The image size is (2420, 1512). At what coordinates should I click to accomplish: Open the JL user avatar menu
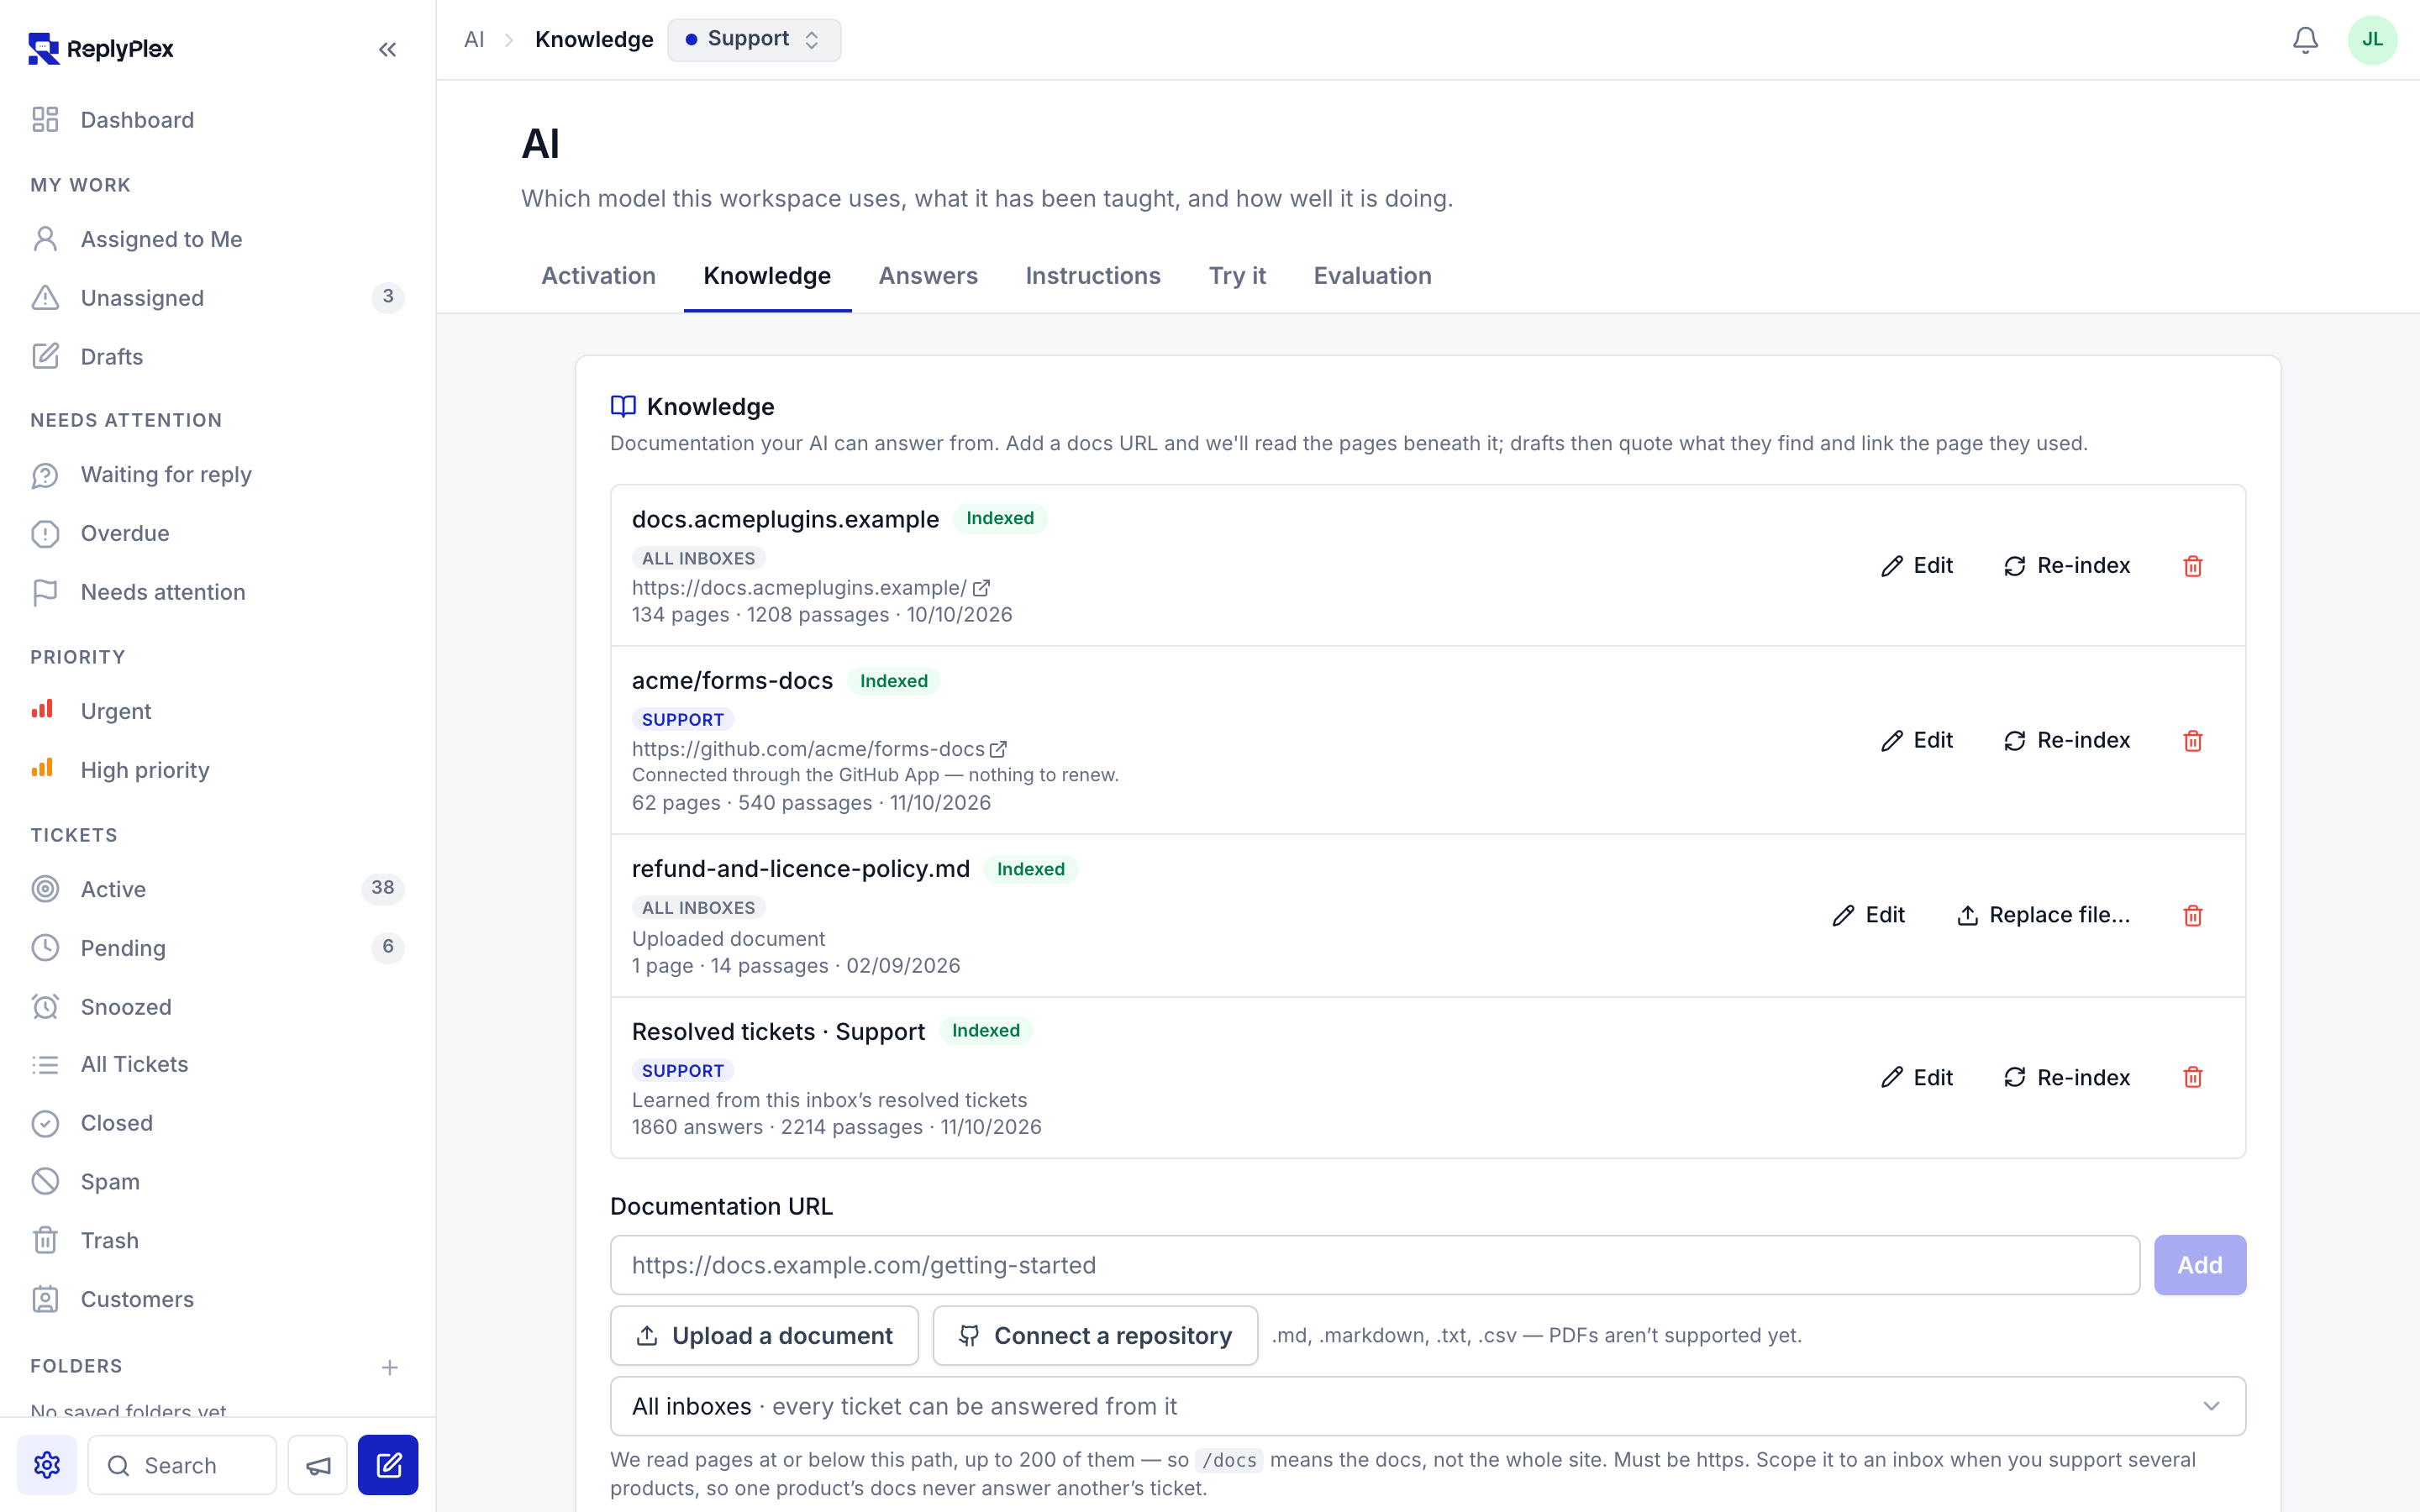[x=2372, y=40]
